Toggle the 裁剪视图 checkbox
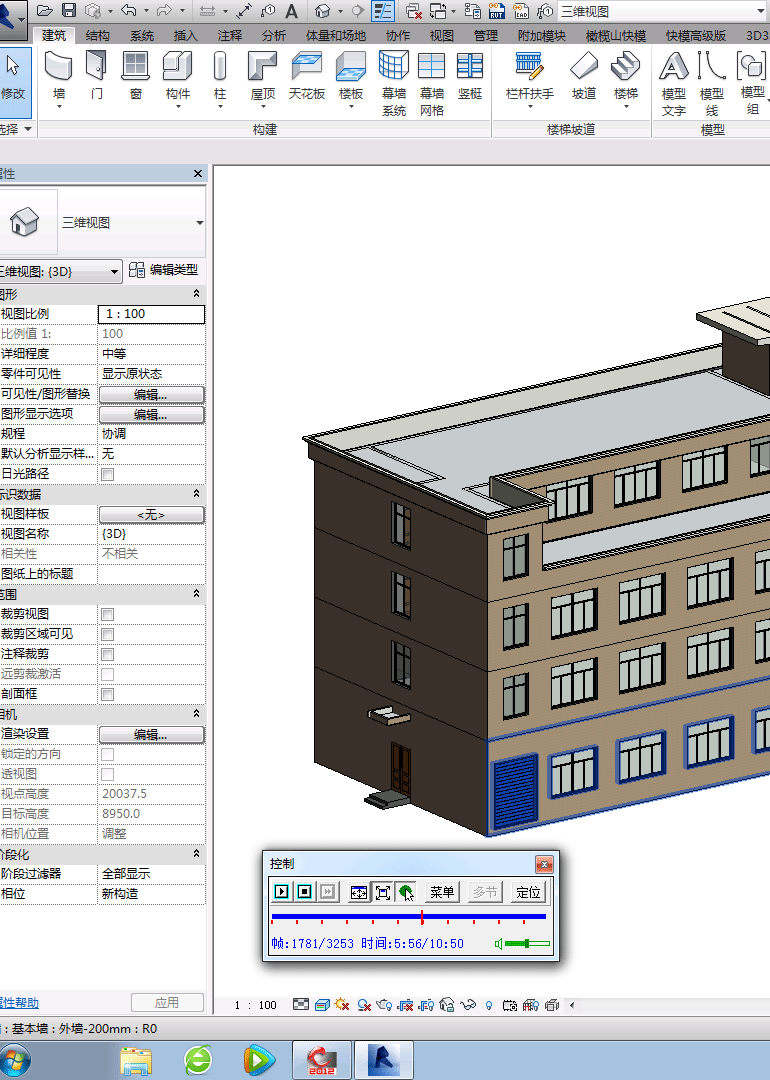 108,614
